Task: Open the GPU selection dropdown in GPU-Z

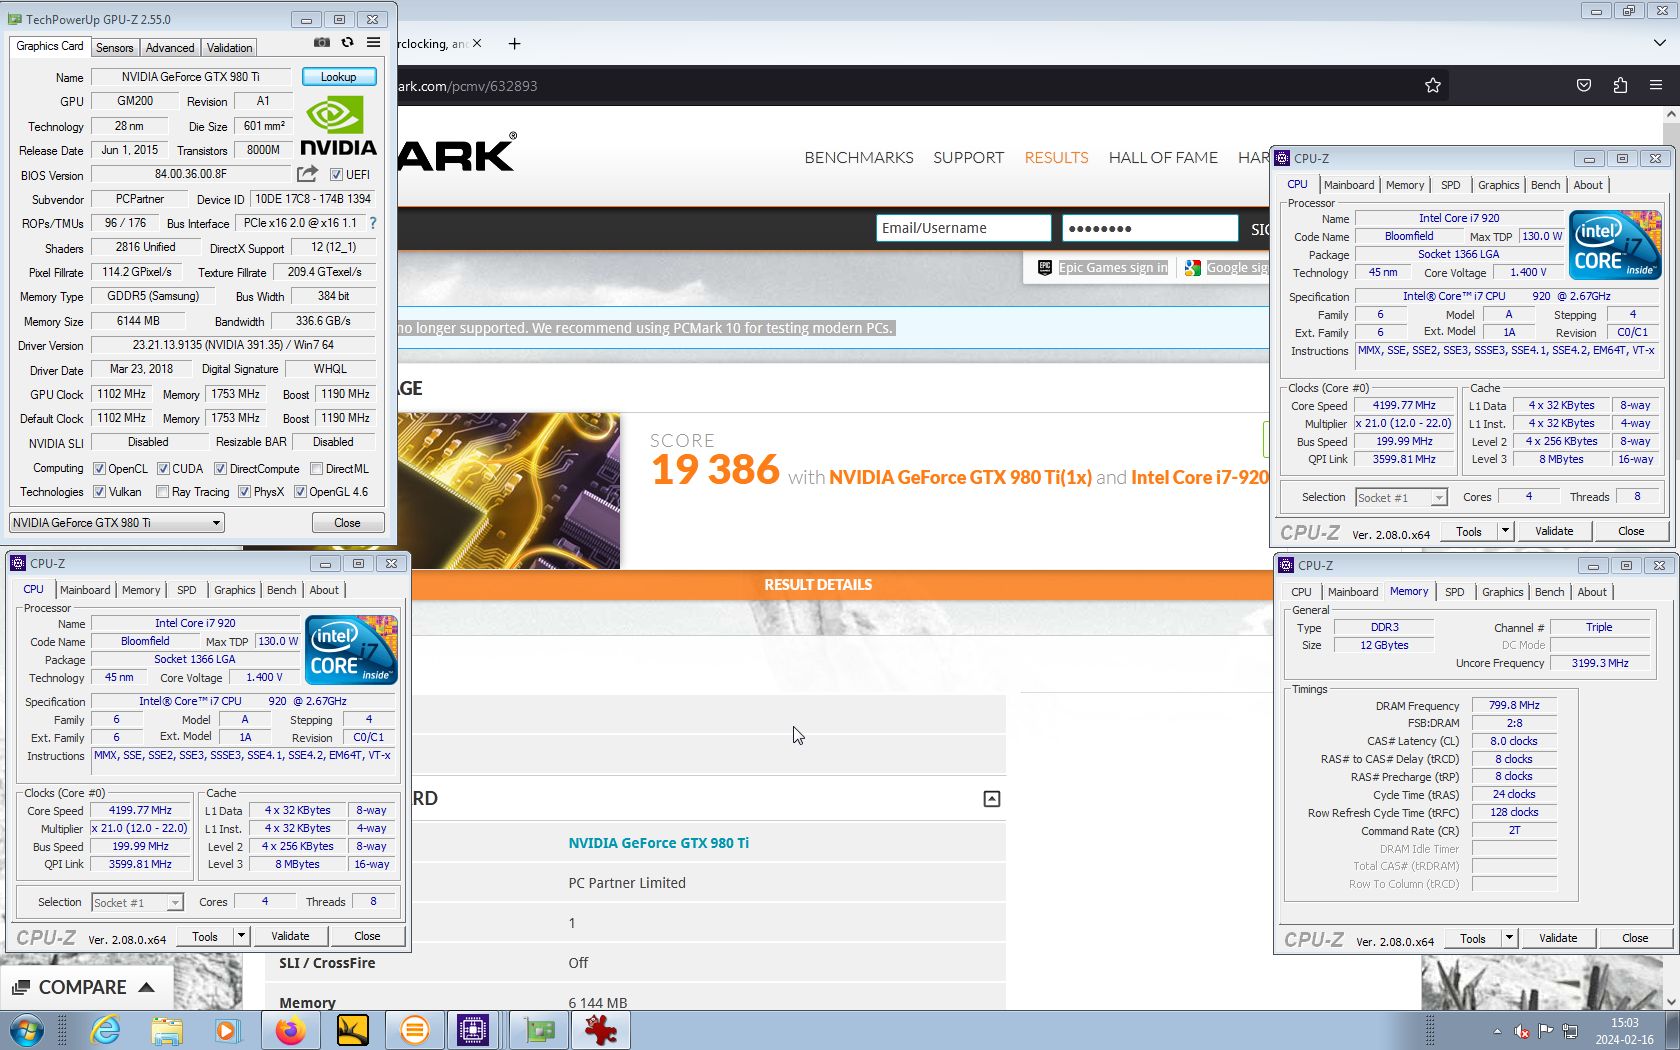Action: (116, 522)
